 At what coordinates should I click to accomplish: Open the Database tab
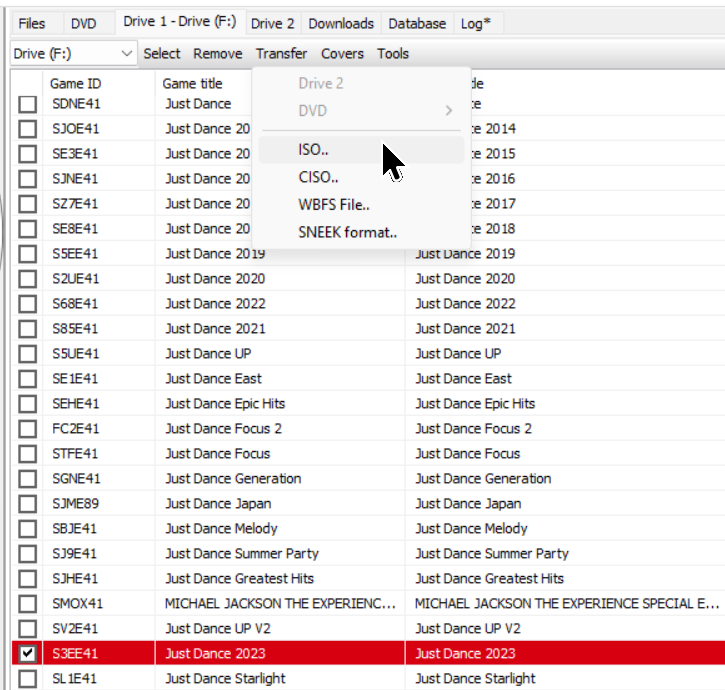pyautogui.click(x=417, y=23)
